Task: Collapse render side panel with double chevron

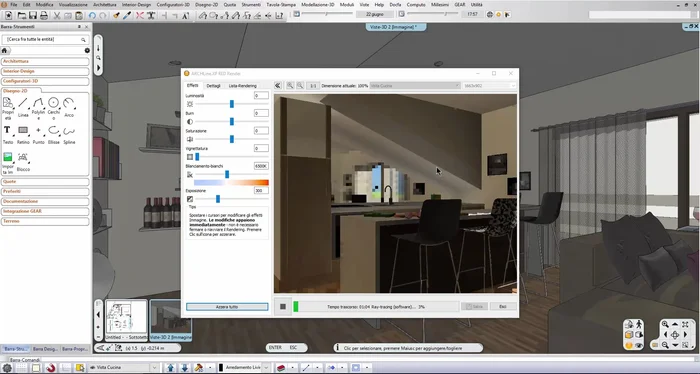Action: coord(278,85)
